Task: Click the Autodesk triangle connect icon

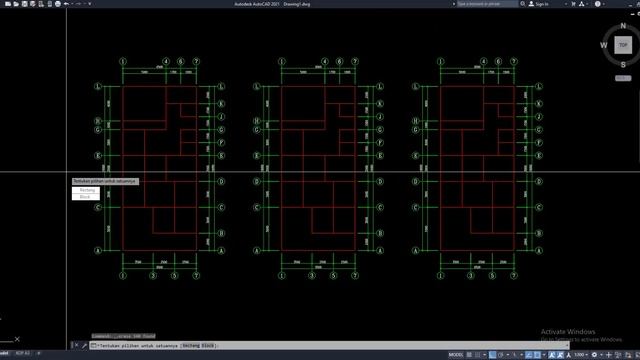Action: 582,4
